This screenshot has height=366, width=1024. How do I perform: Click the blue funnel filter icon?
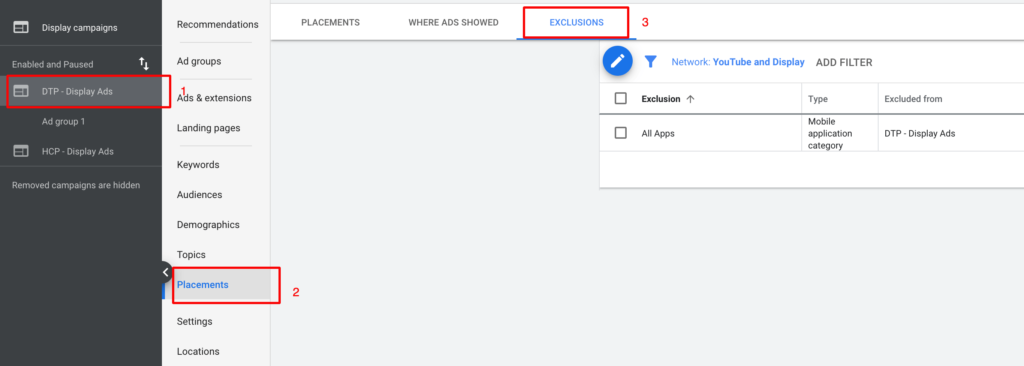650,61
